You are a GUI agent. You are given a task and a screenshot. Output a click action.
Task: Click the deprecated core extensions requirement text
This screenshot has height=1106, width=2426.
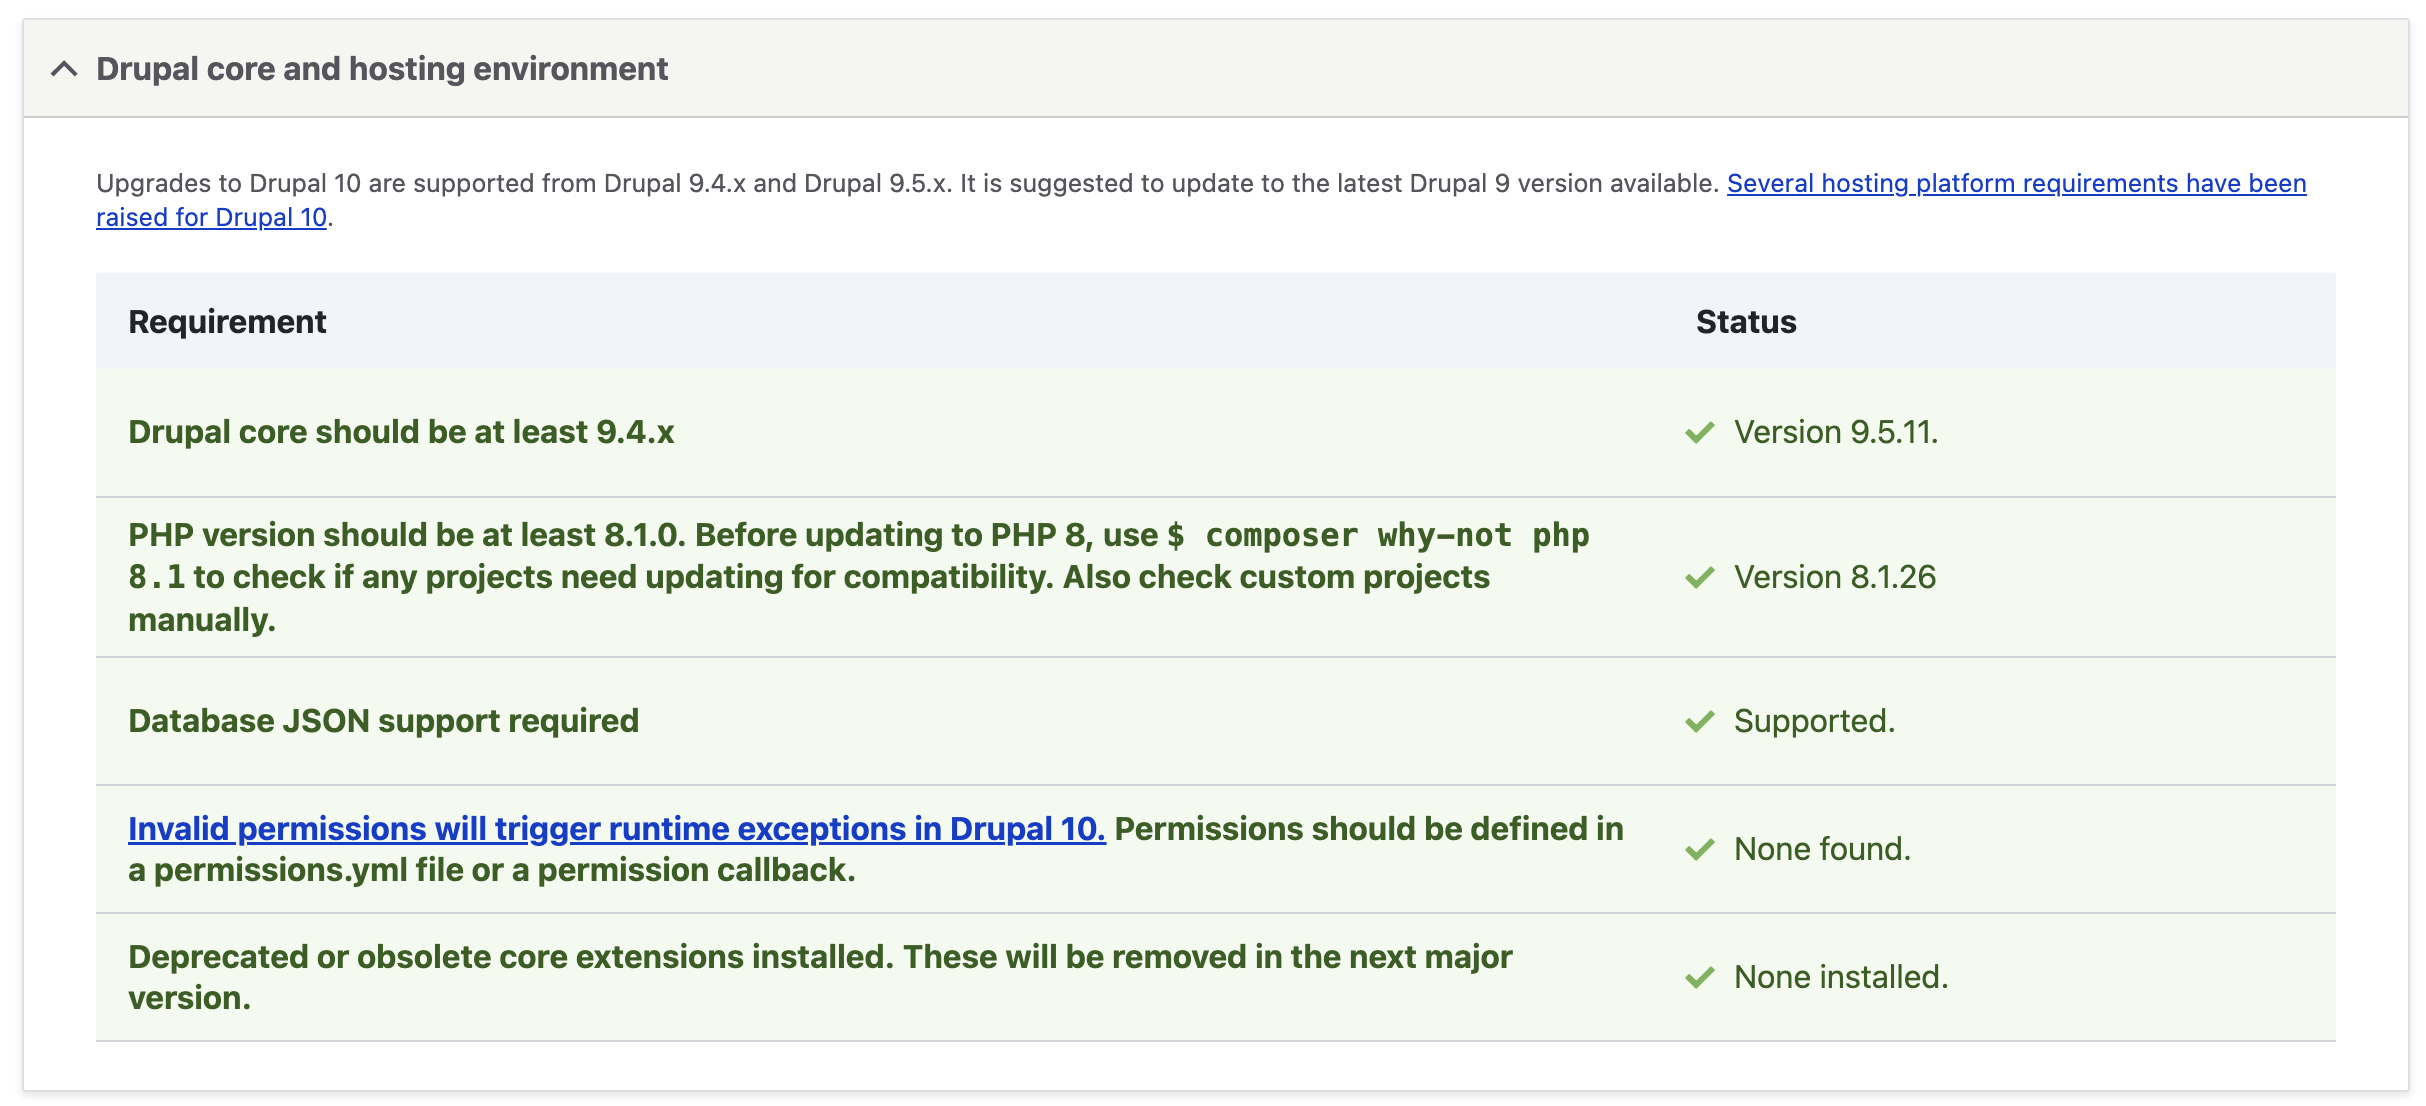[x=820, y=977]
